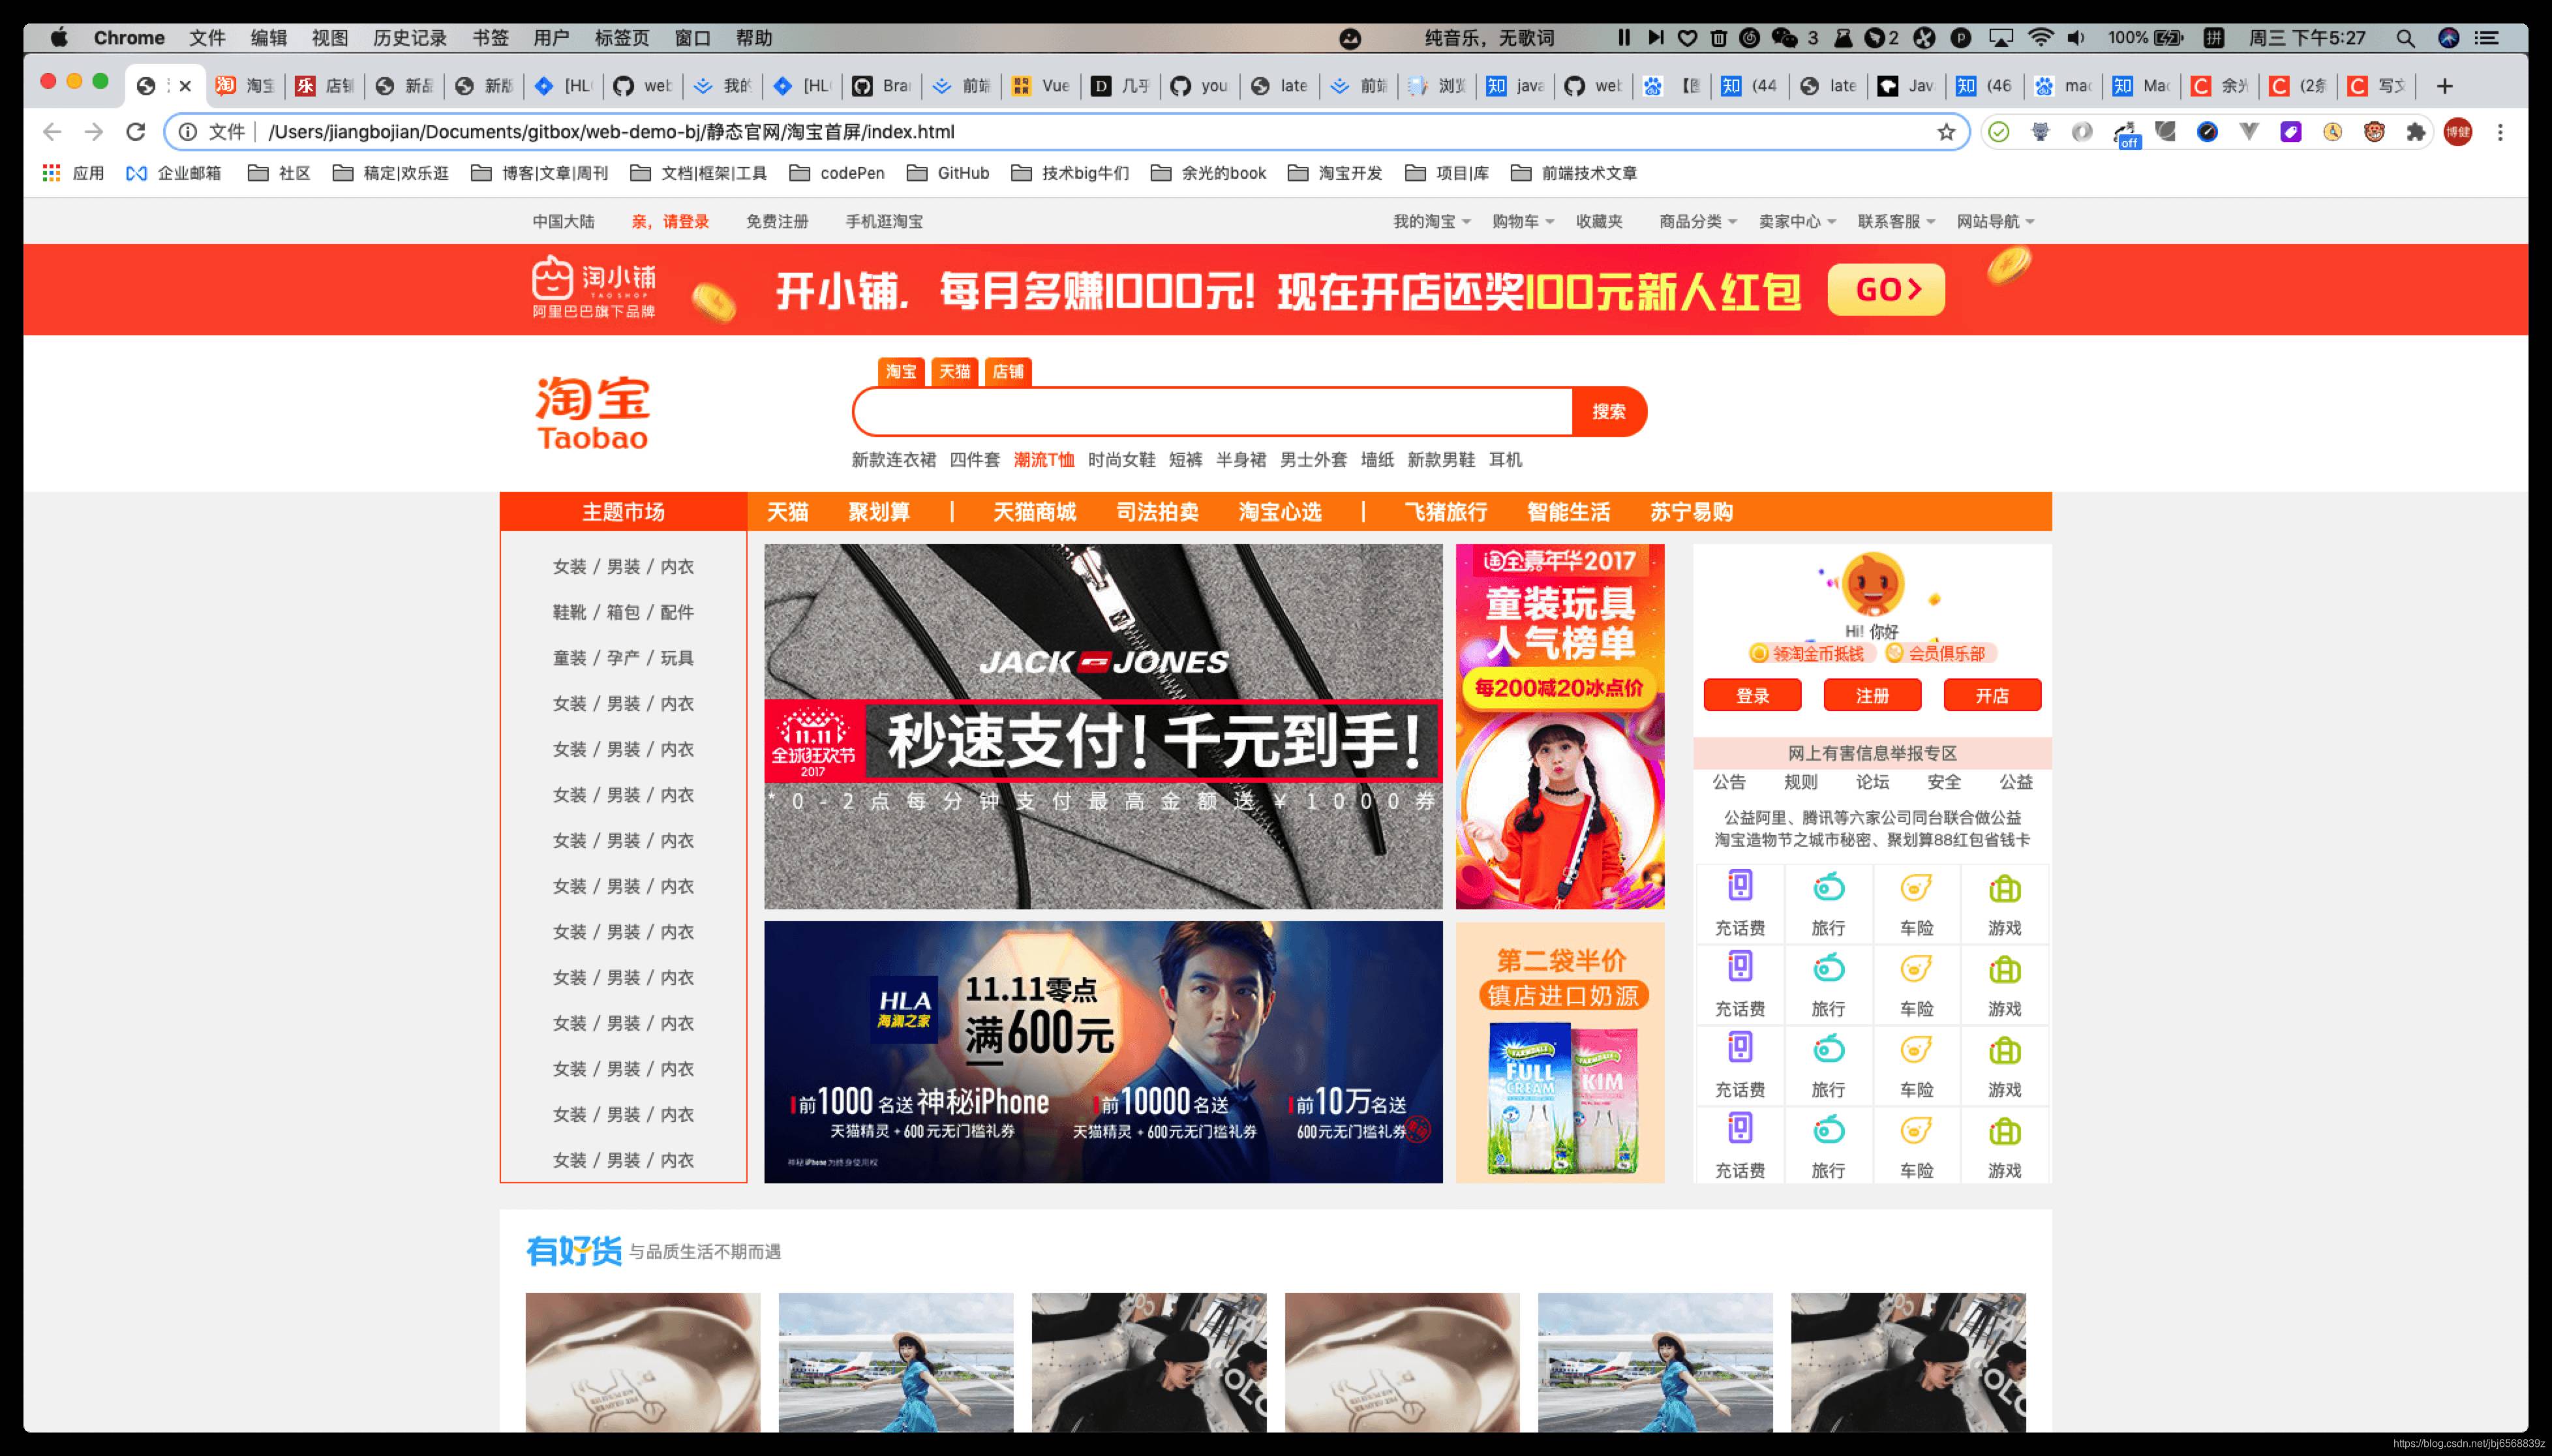Click the first 充话费 phone icon
2552x1456 pixels.
tap(1740, 886)
